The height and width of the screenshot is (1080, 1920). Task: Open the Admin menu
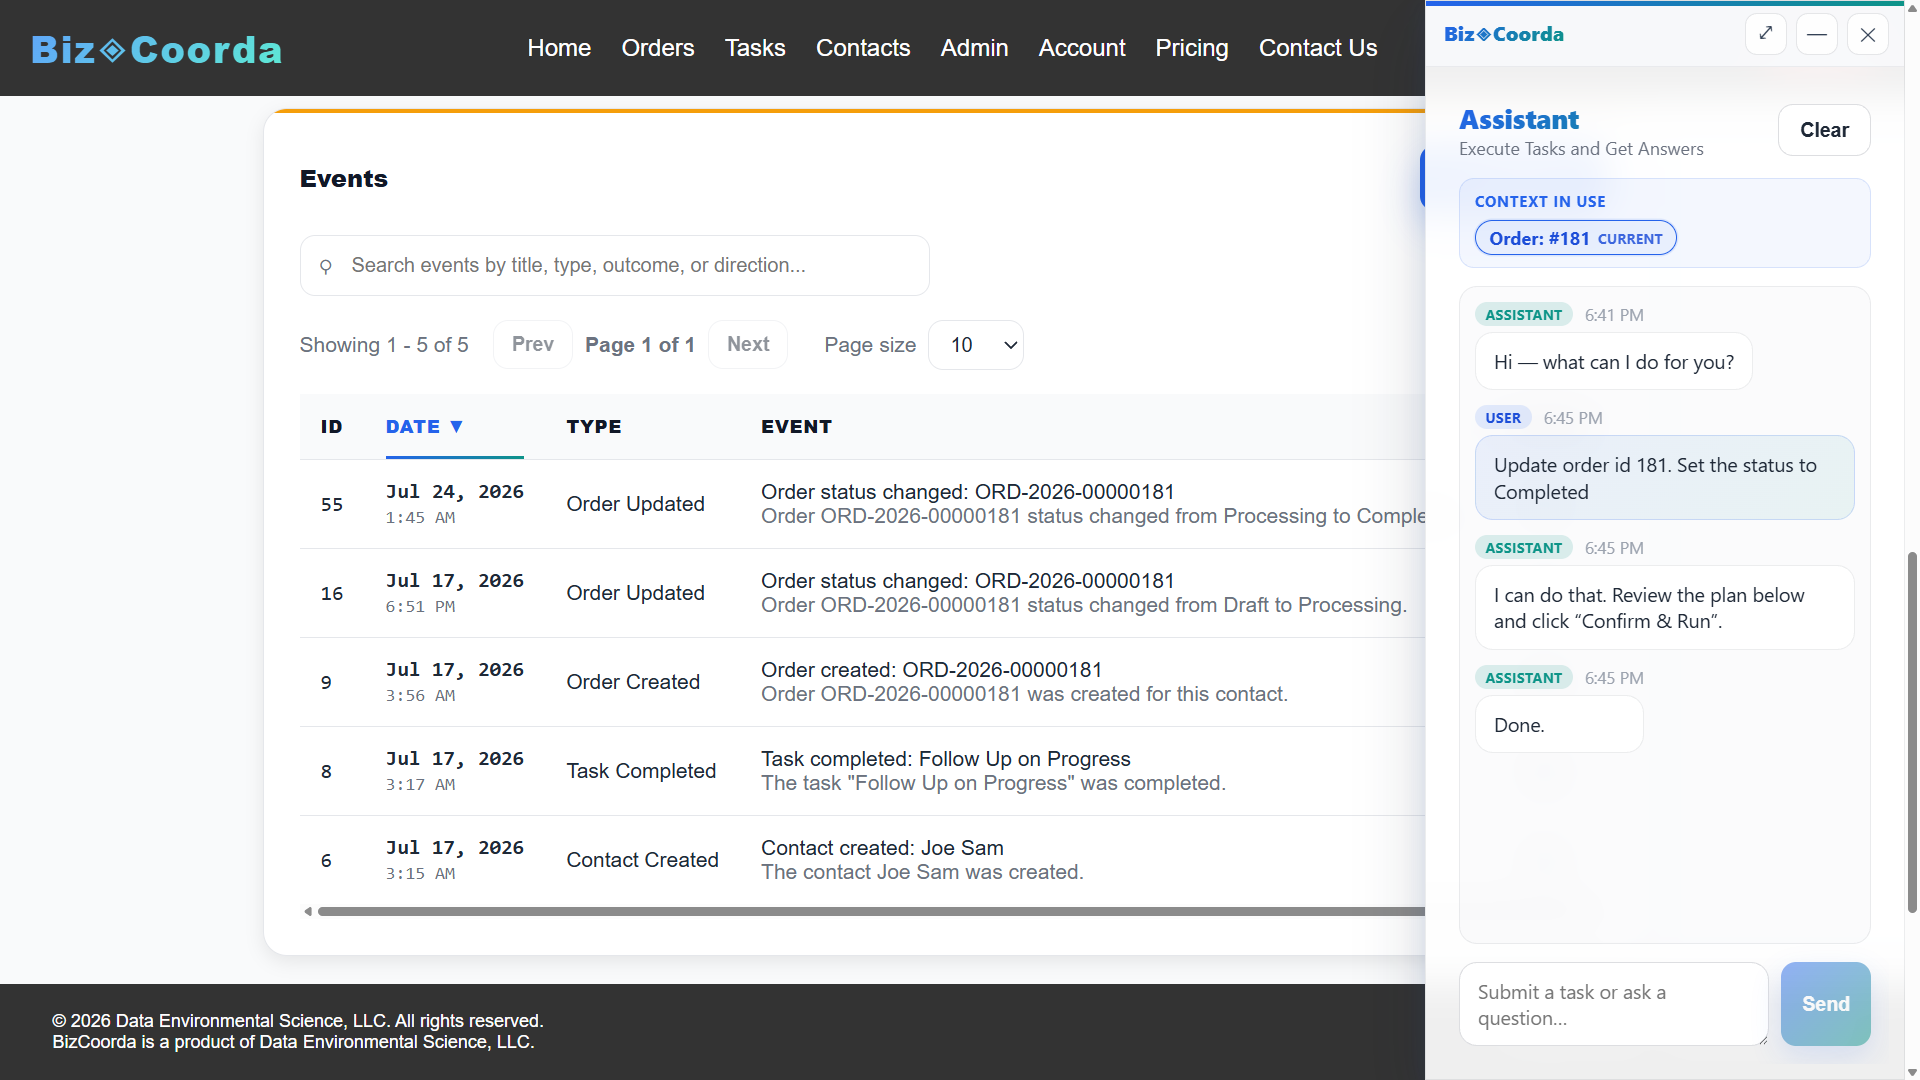click(974, 48)
